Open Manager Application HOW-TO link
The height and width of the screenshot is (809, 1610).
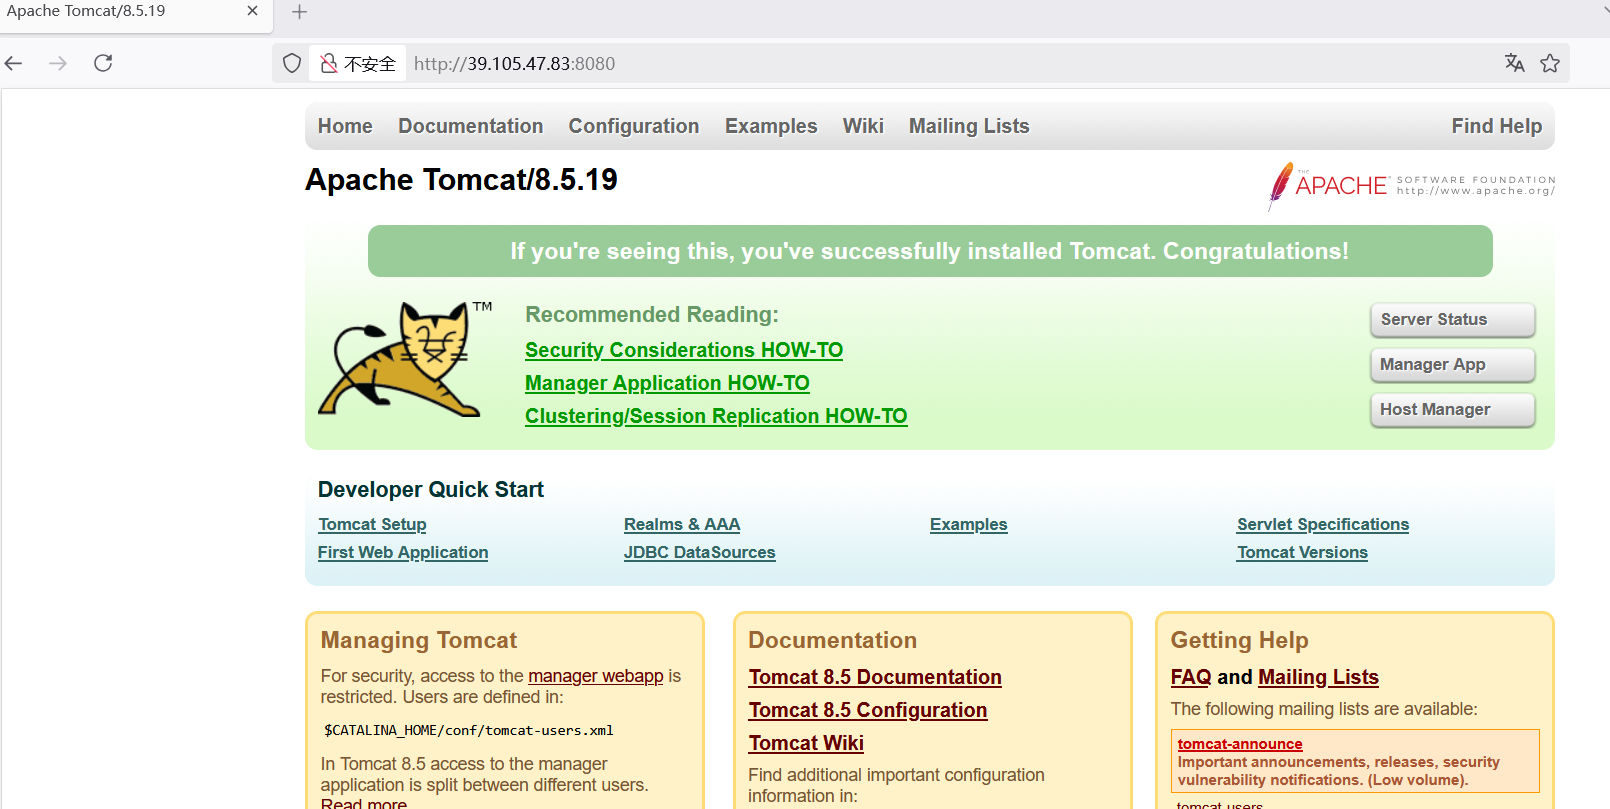point(667,383)
